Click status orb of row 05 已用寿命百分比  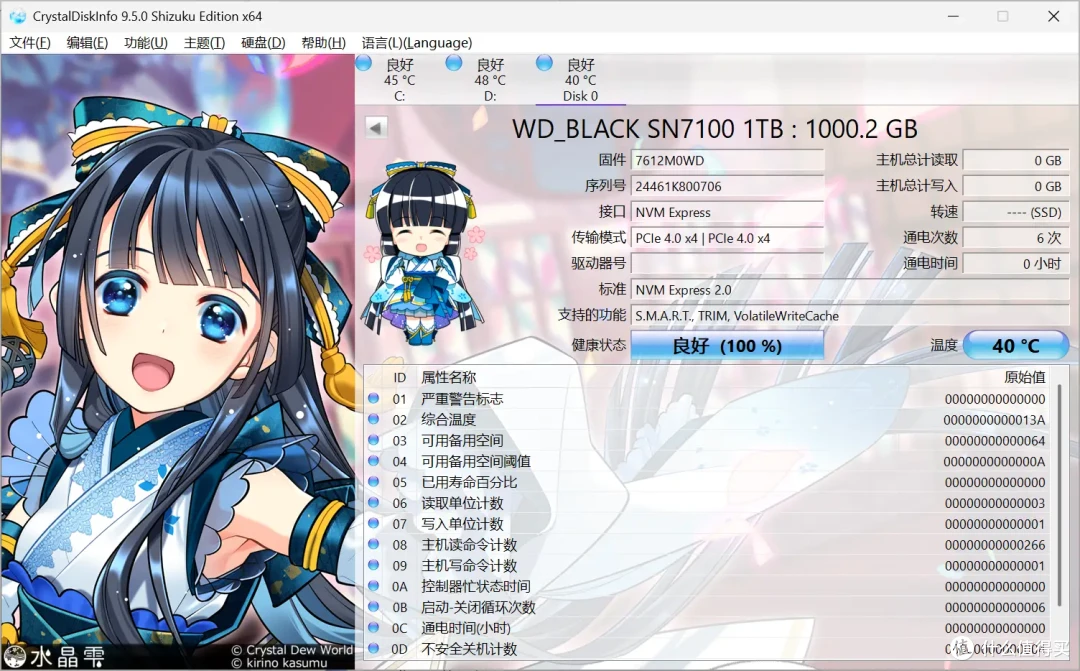(374, 482)
